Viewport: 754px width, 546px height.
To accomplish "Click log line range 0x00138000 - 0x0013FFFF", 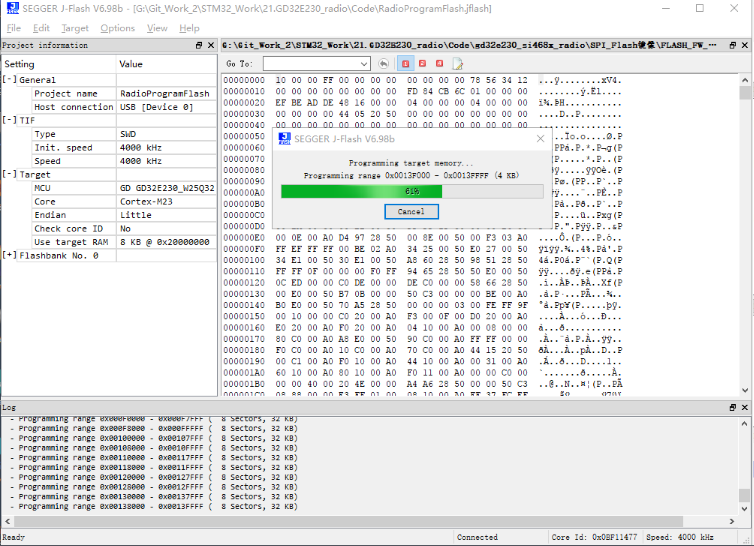I will 154,507.
